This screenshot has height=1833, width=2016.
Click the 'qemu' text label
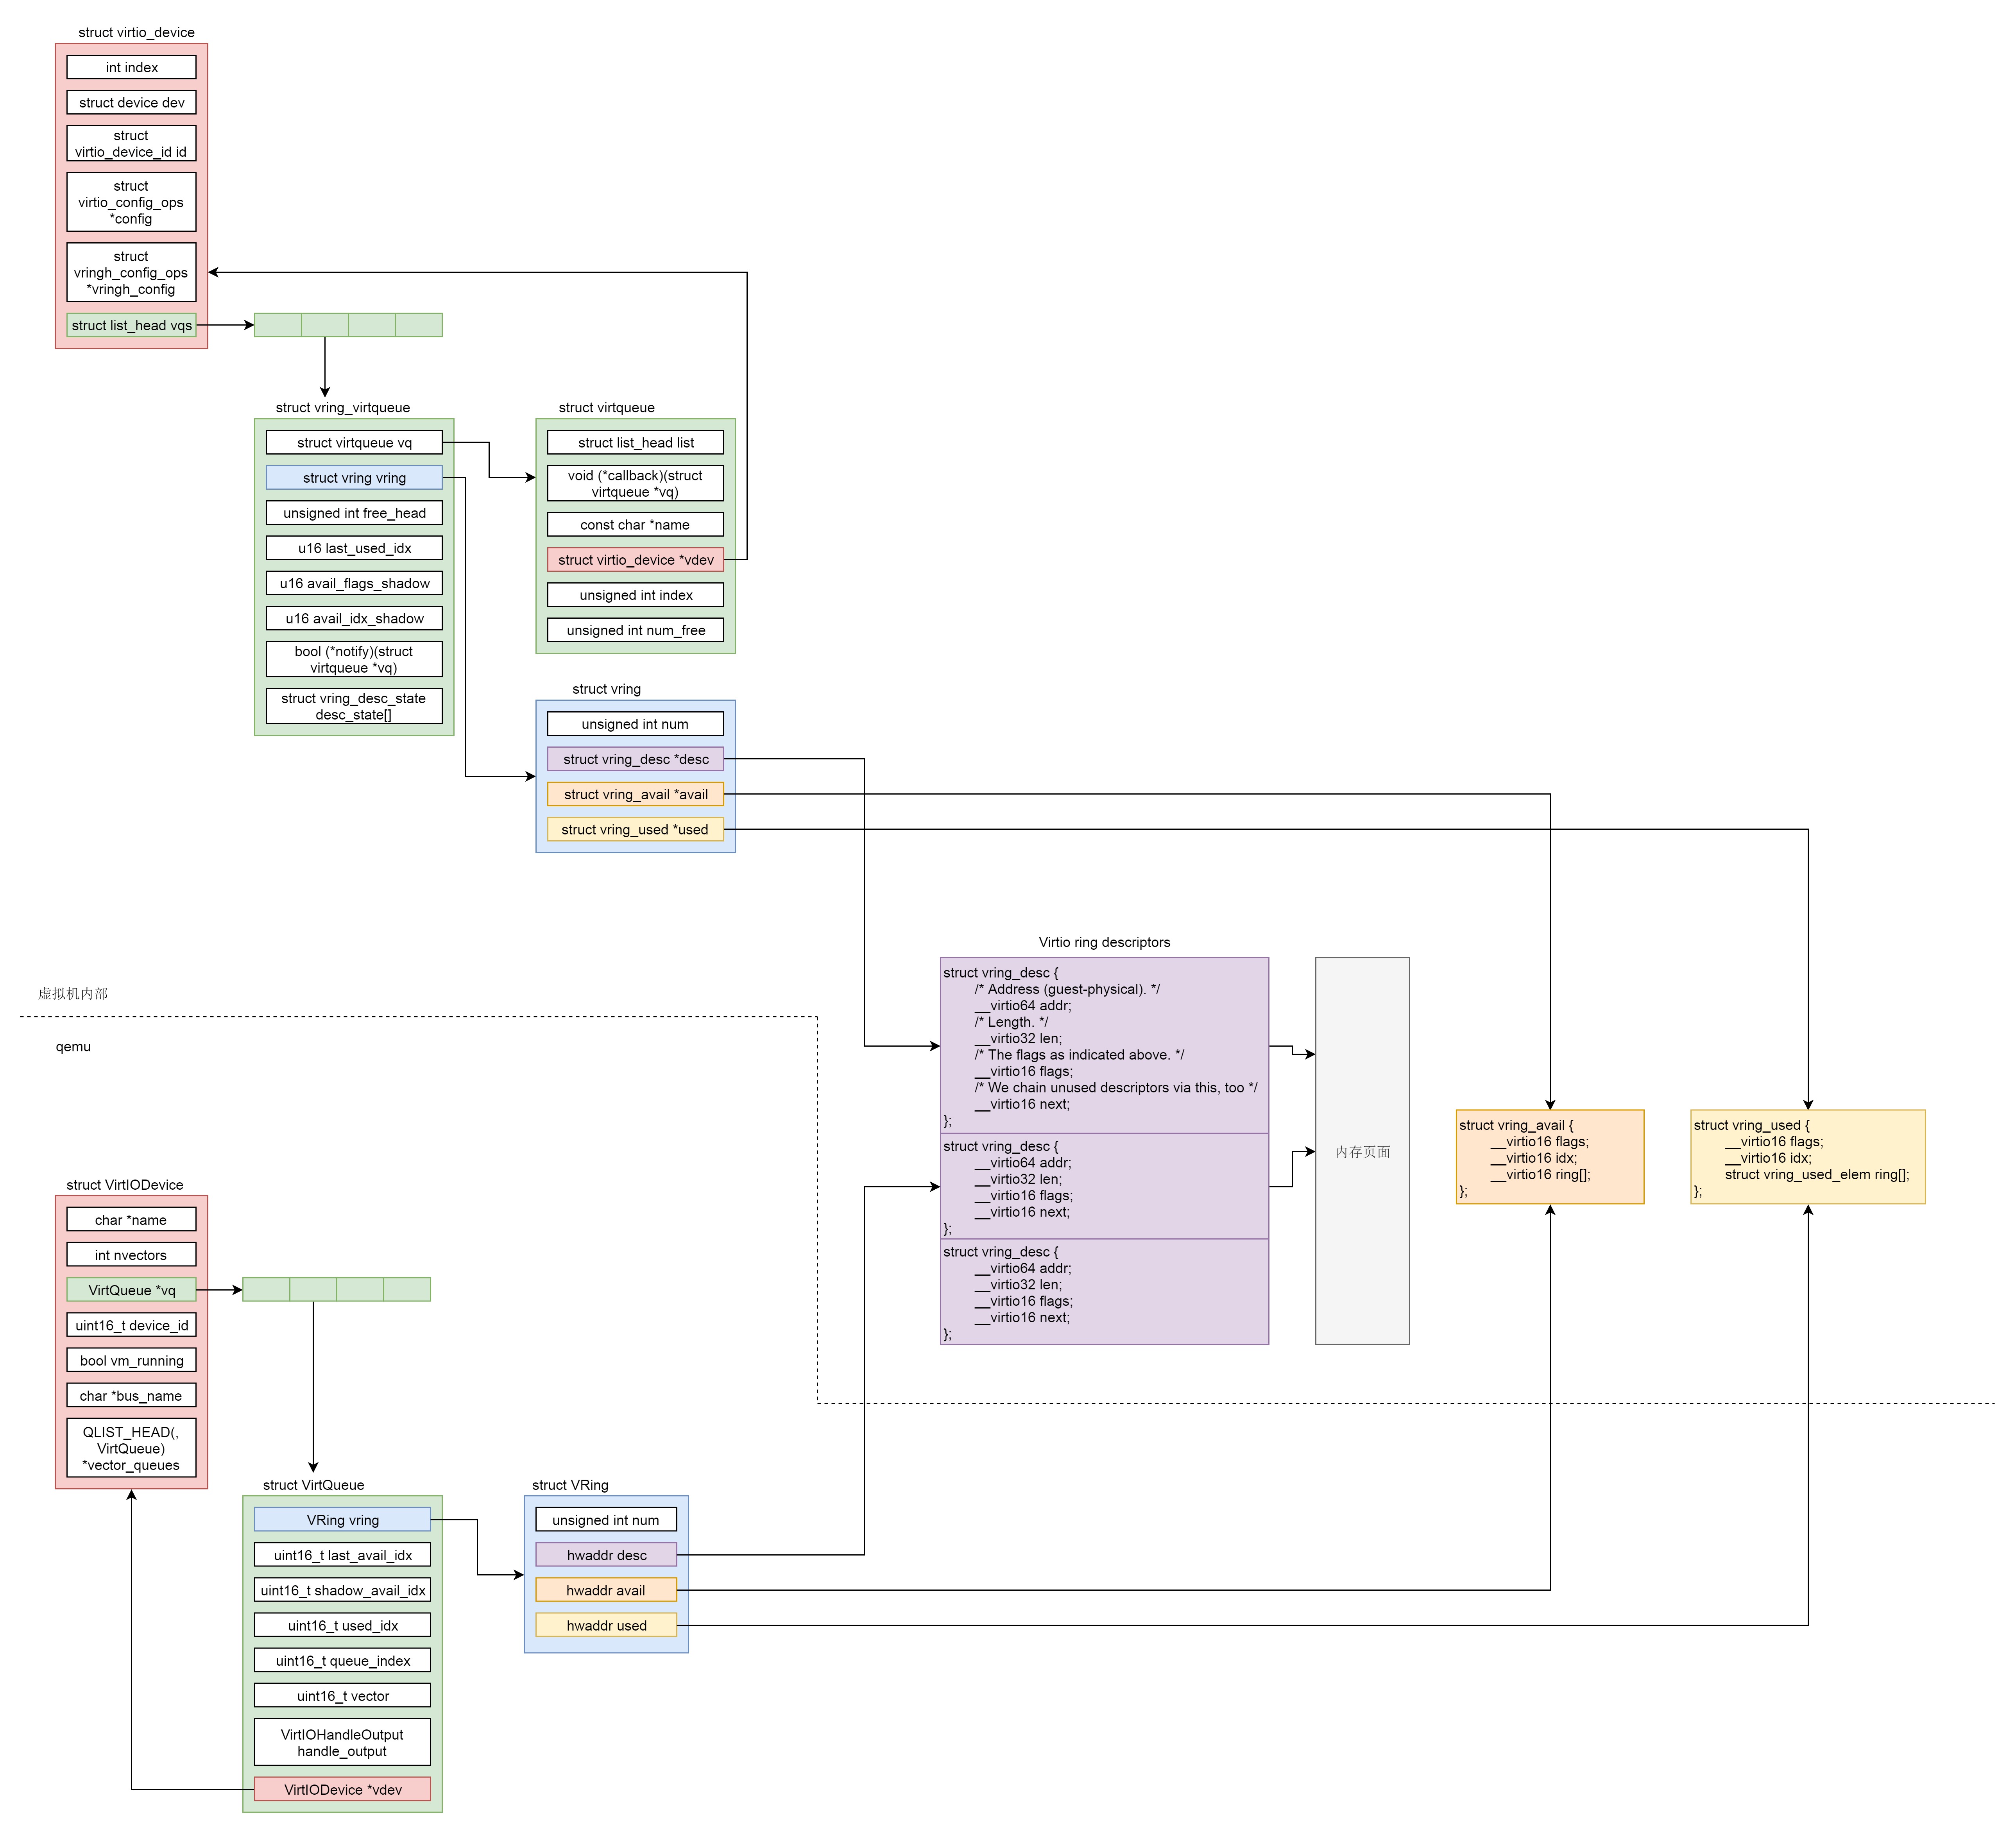[x=73, y=1047]
